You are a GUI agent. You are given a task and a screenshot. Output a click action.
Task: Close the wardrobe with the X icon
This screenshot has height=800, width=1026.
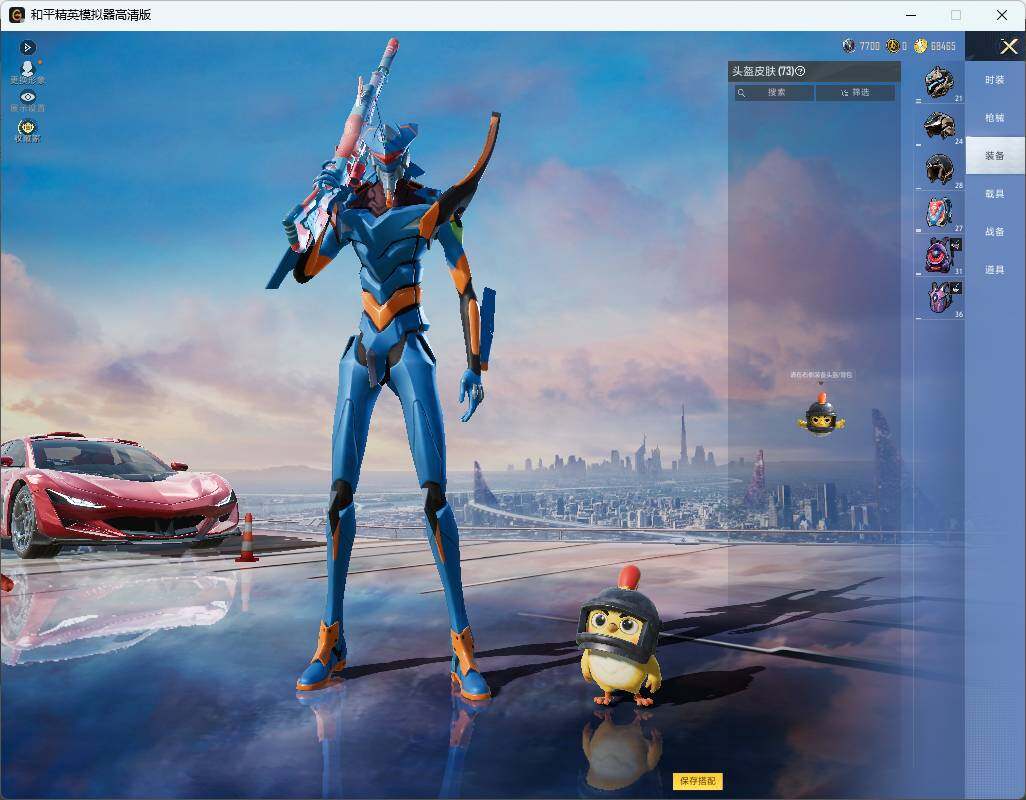click(1008, 46)
